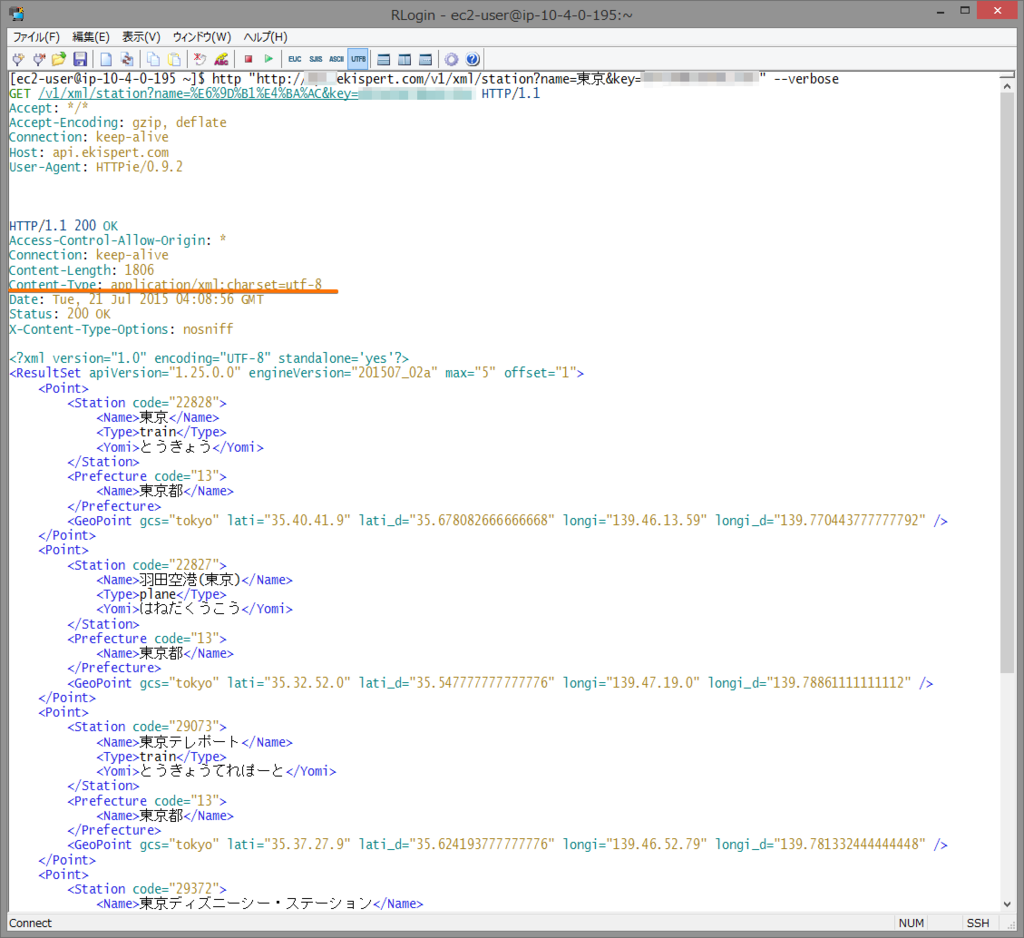Click the ABC highlighter toolbar icon
This screenshot has height=938, width=1024.
(221, 59)
